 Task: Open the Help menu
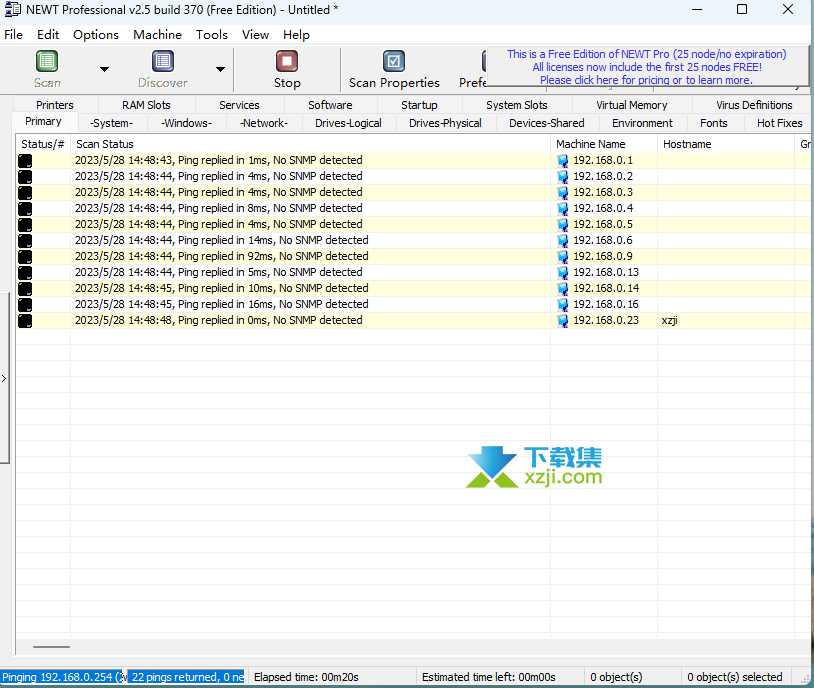296,35
